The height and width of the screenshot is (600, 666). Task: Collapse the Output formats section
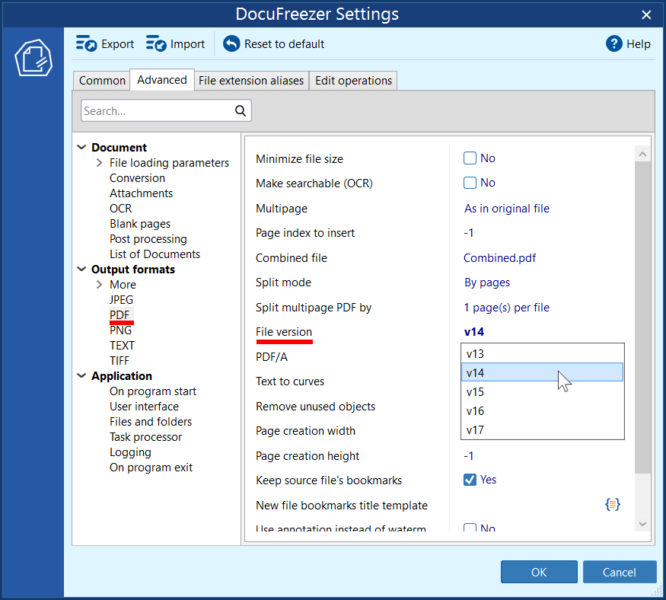click(x=82, y=269)
